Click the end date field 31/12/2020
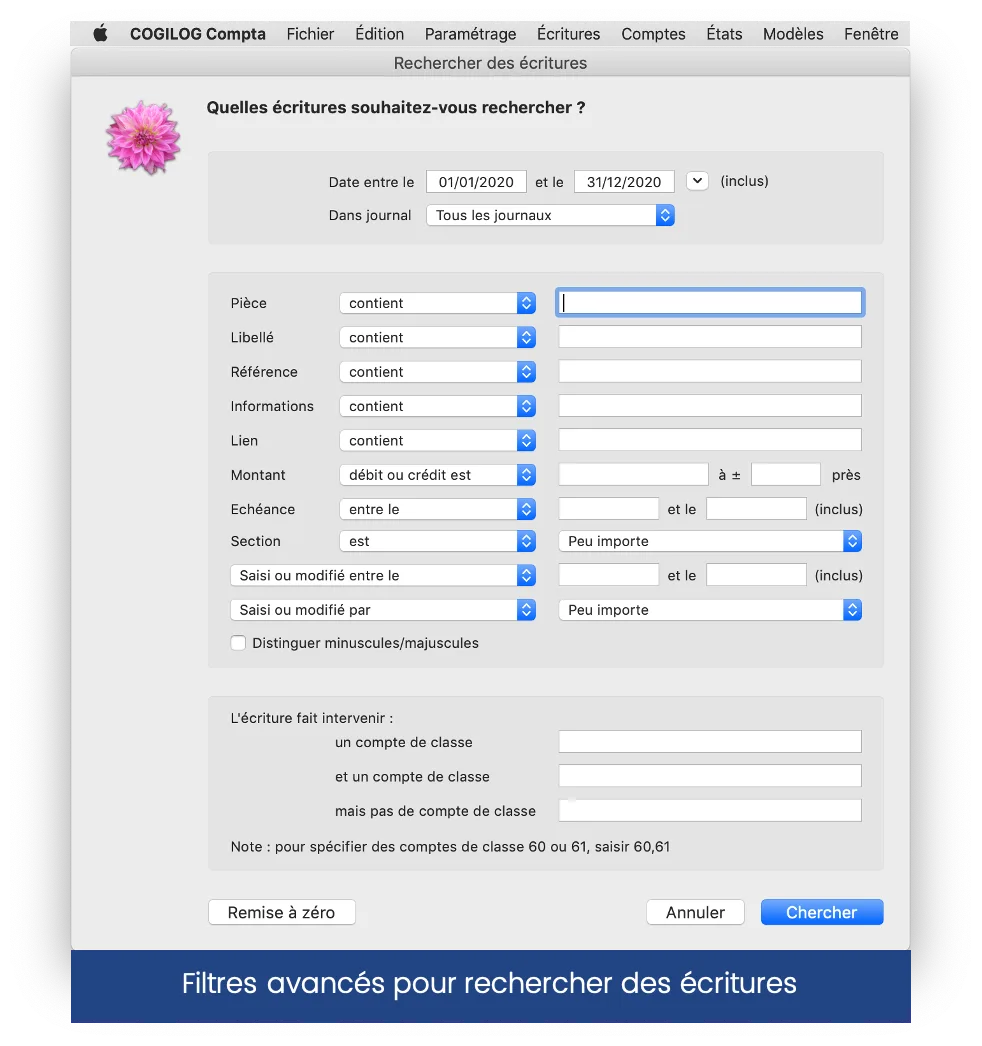 tap(624, 181)
